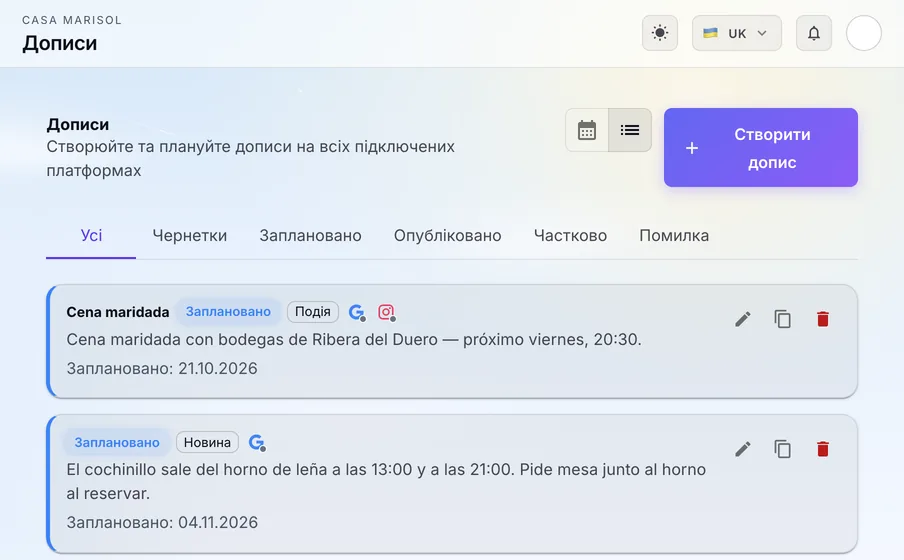This screenshot has height=560, width=904.
Task: Click the Ribera del Duero post description
Action: [x=354, y=339]
